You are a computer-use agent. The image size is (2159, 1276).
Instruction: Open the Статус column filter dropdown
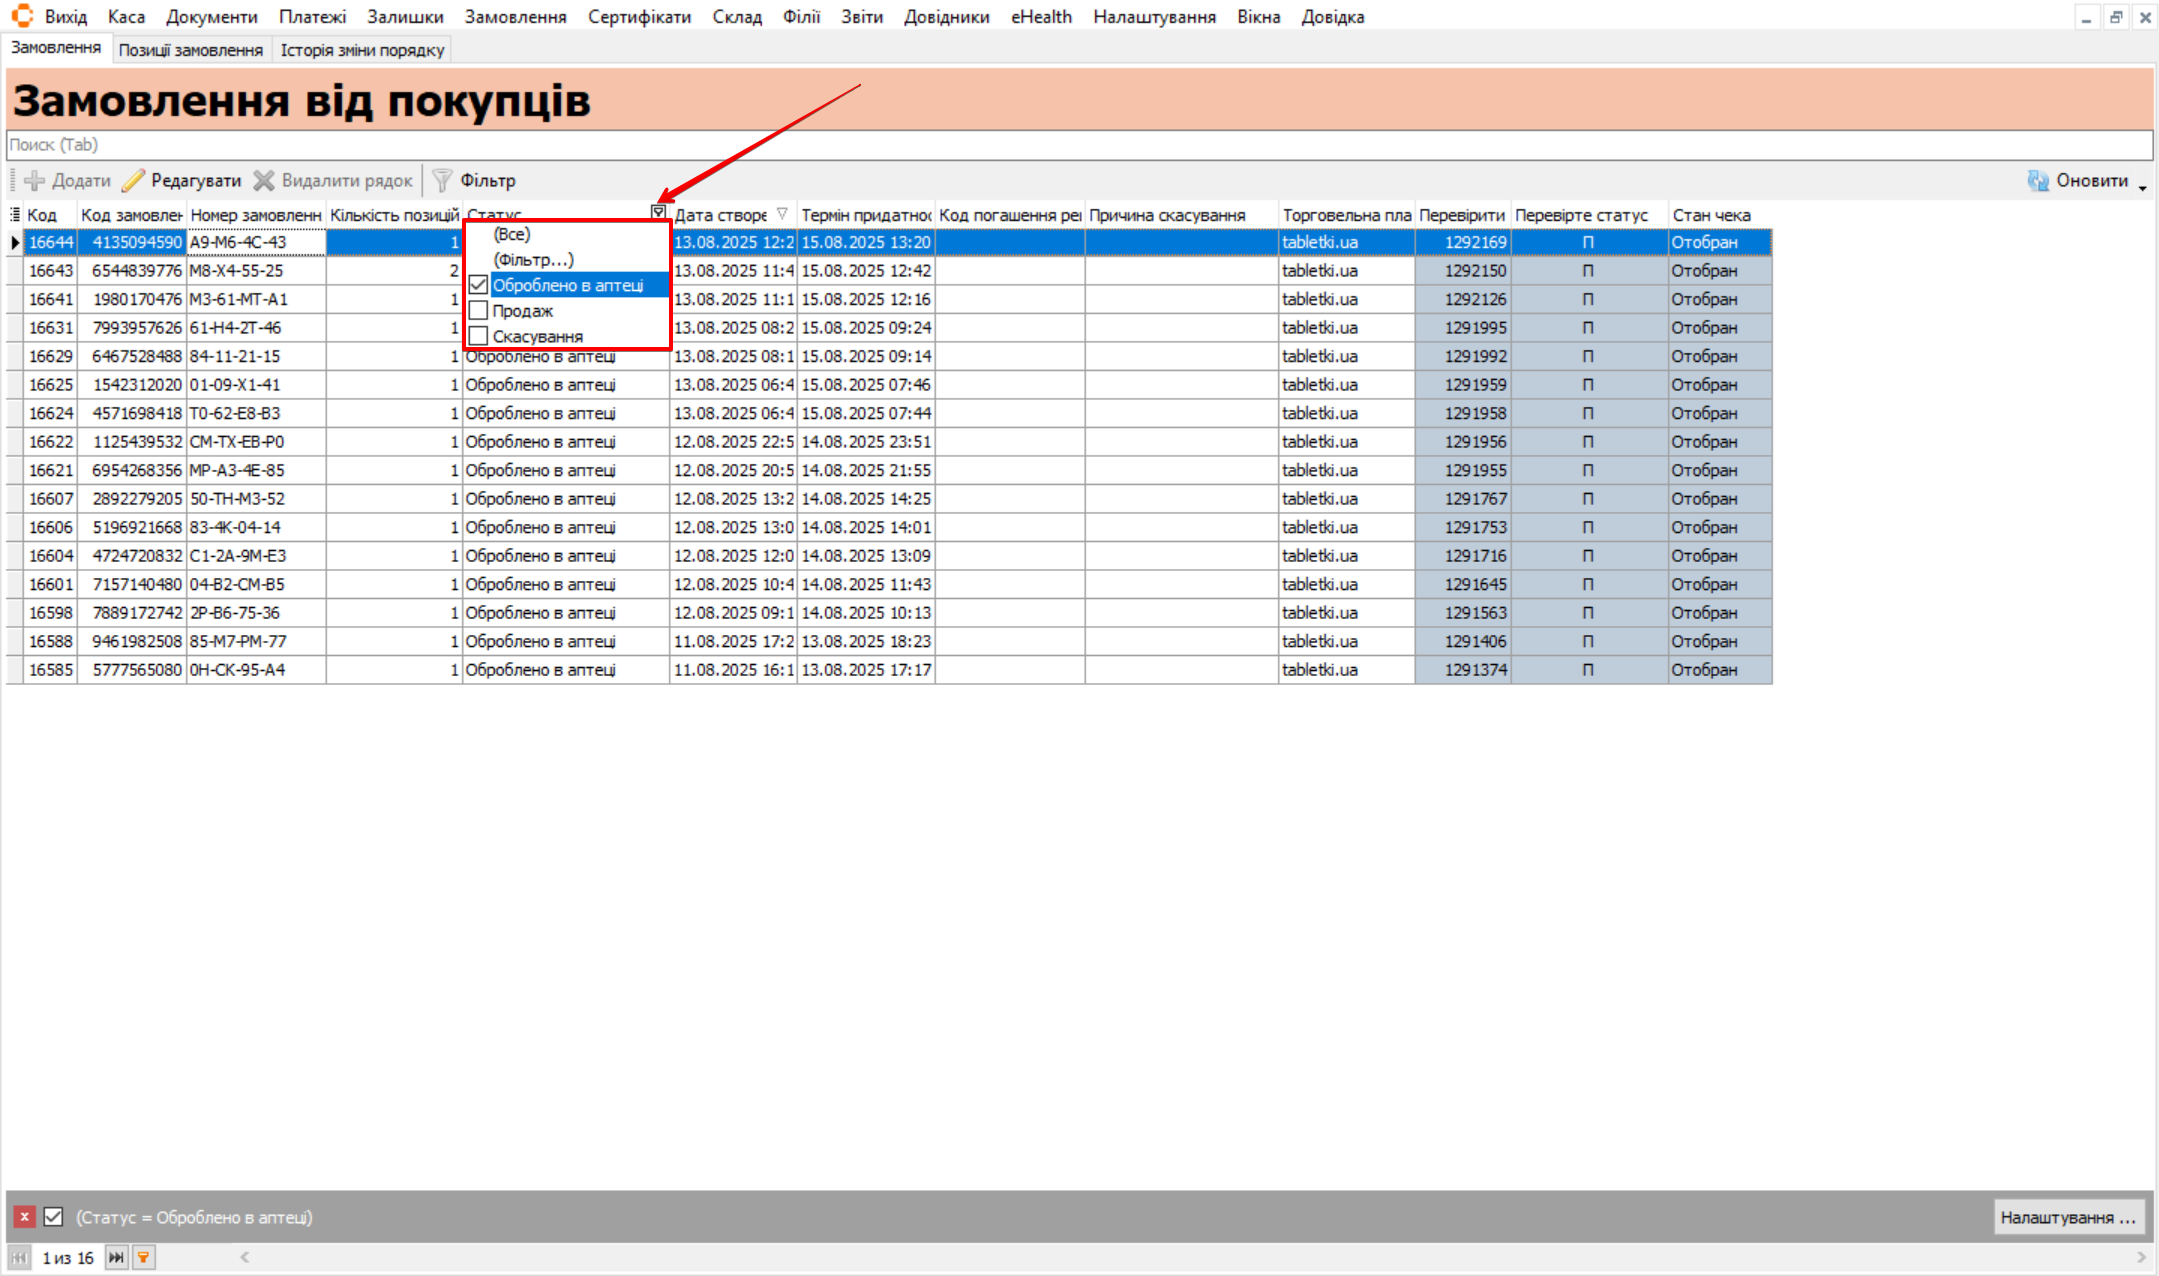(658, 212)
